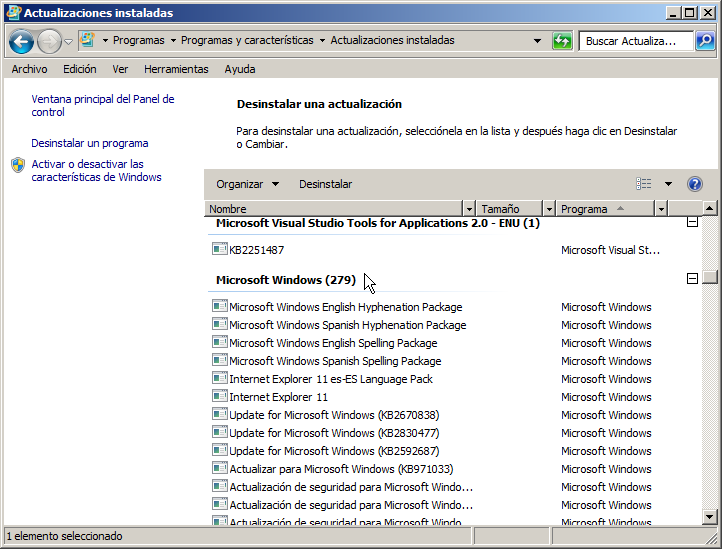Viewport: 722px width, 549px height.
Task: Open Desinstalar un programa link
Action: click(x=90, y=143)
